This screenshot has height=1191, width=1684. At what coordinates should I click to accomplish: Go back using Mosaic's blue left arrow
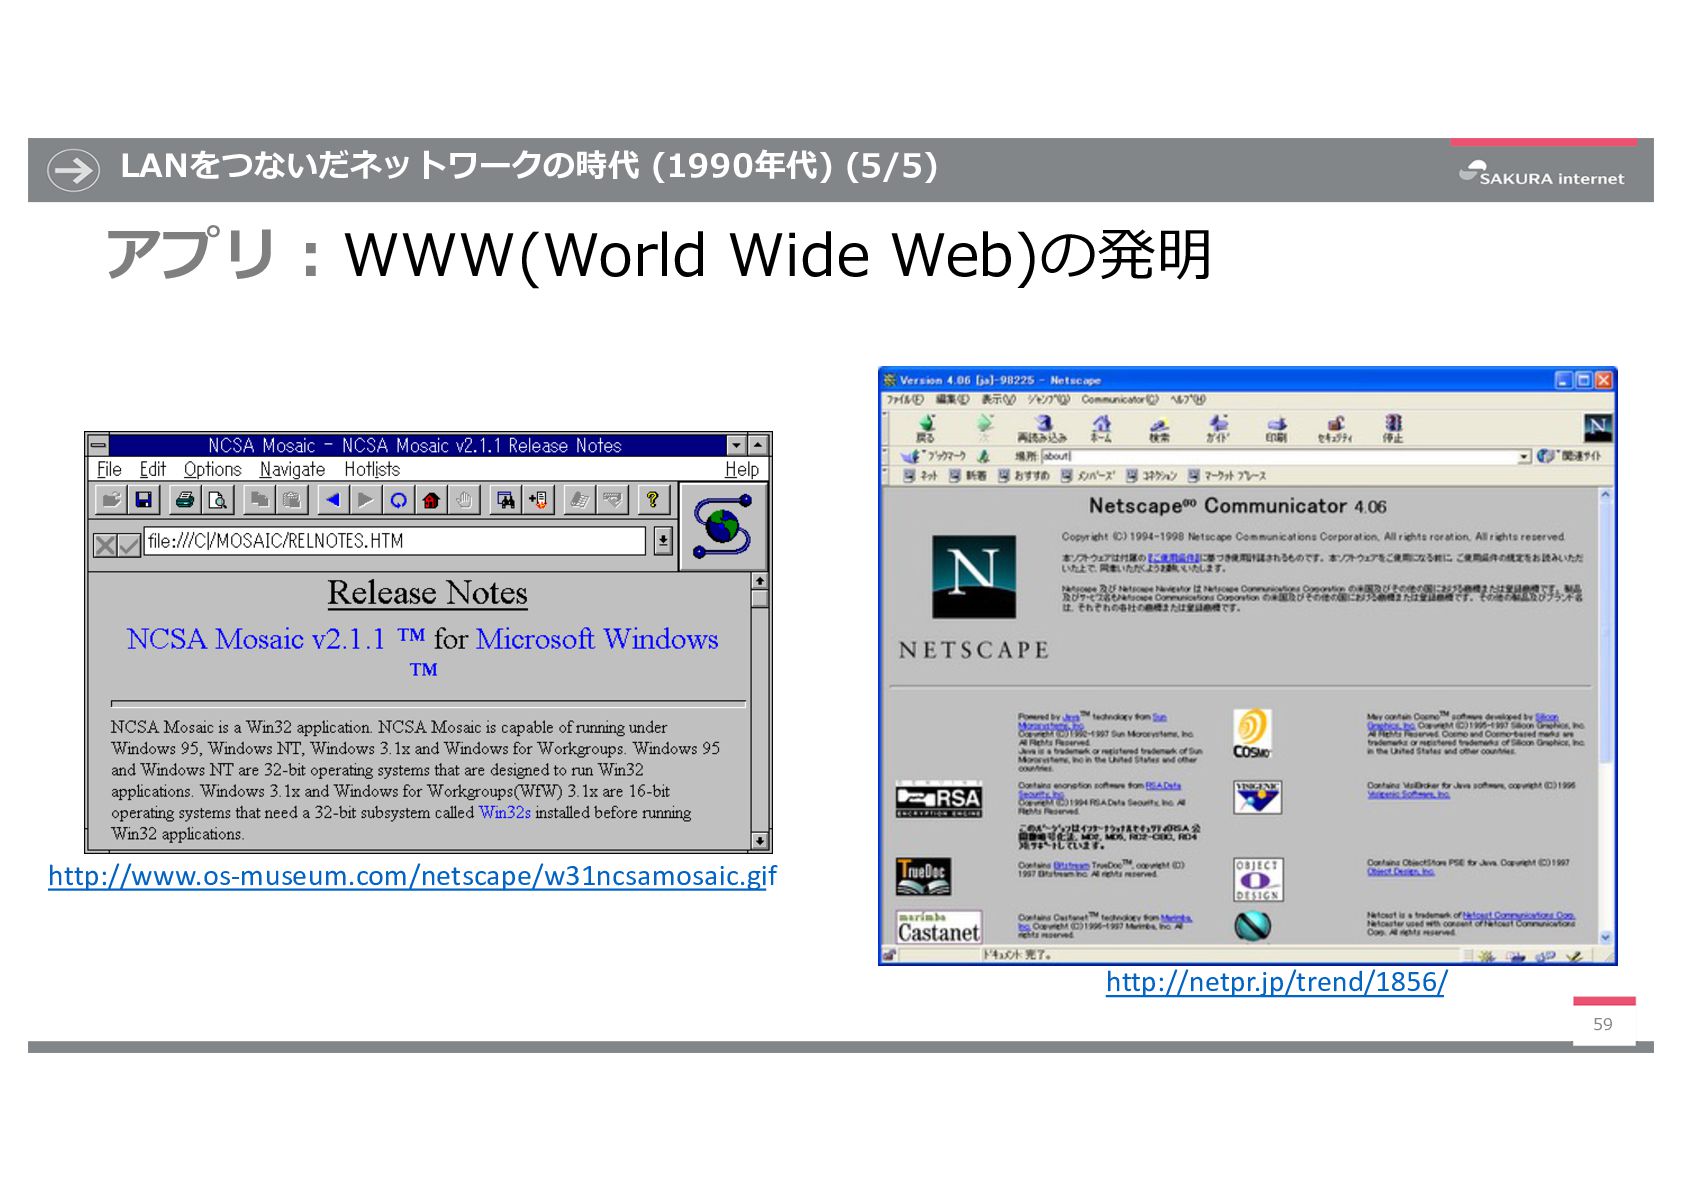[x=333, y=499]
